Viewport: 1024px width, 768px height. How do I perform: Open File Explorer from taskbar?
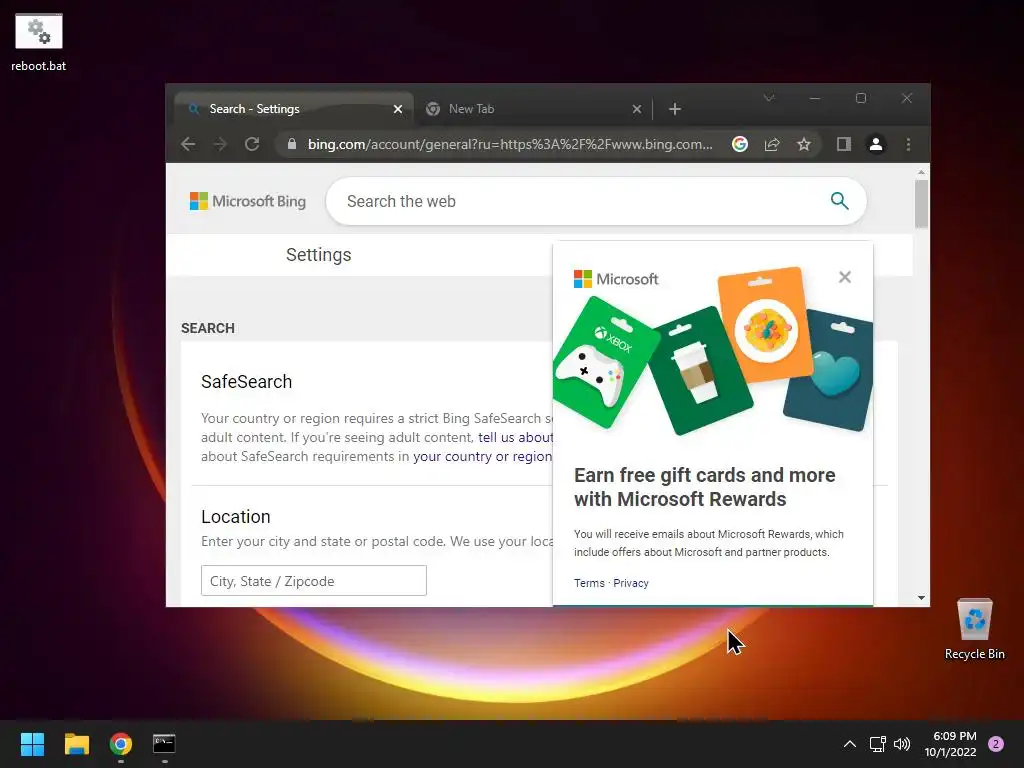tap(76, 744)
